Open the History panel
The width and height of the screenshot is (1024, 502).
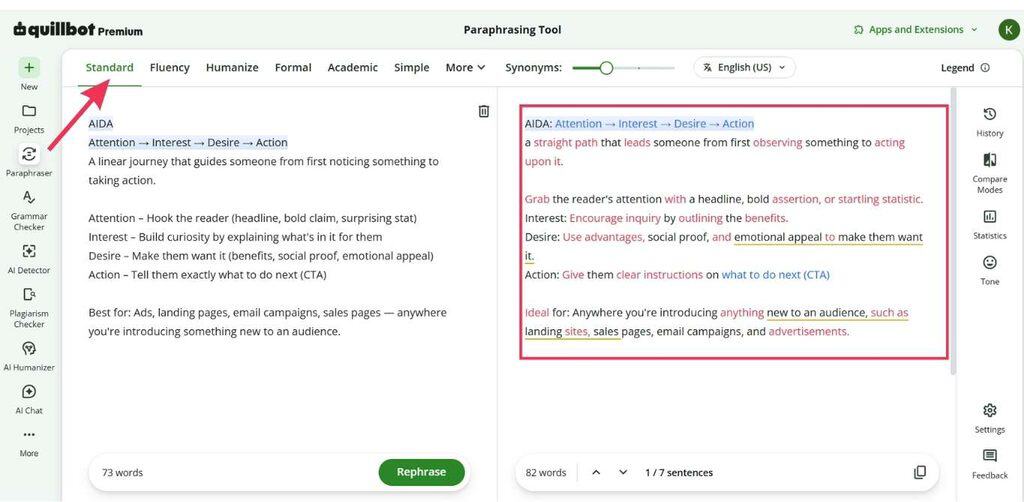click(989, 122)
